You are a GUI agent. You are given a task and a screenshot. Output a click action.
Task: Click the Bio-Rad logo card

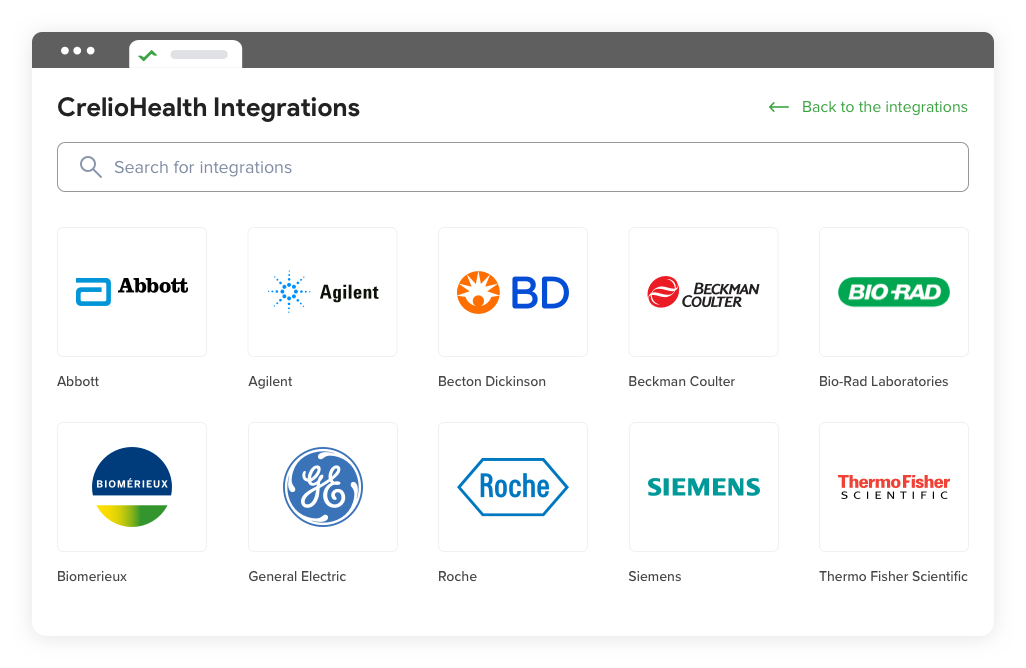click(893, 291)
